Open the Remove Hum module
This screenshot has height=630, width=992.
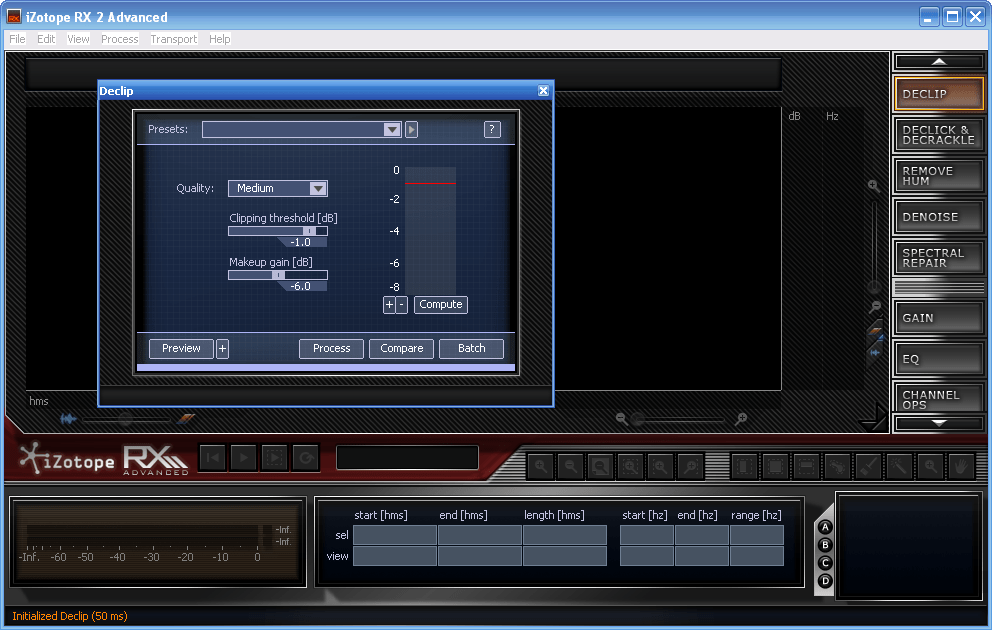(939, 176)
